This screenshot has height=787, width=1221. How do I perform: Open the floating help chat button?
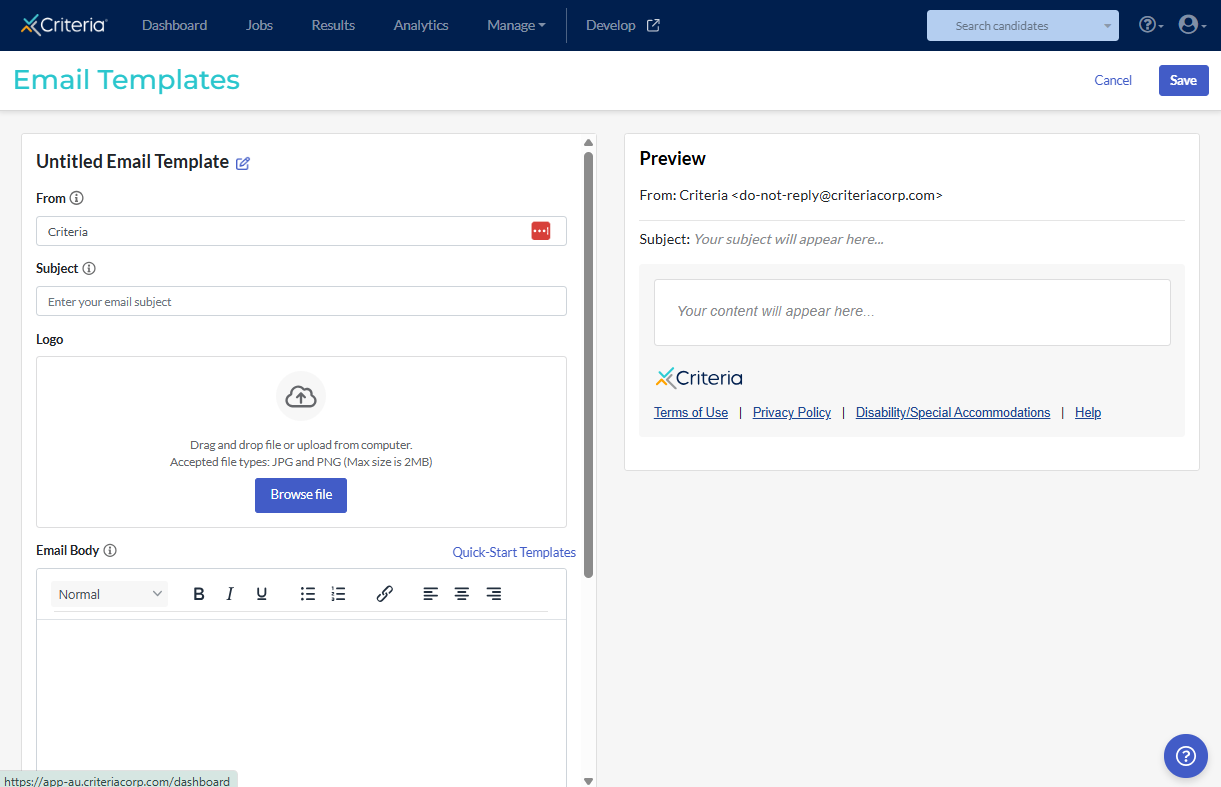pyautogui.click(x=1186, y=755)
